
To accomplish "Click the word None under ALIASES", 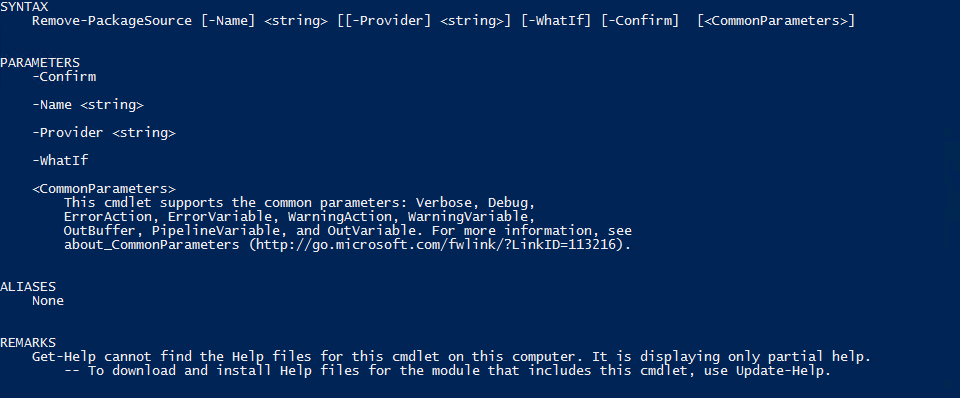I will point(48,301).
